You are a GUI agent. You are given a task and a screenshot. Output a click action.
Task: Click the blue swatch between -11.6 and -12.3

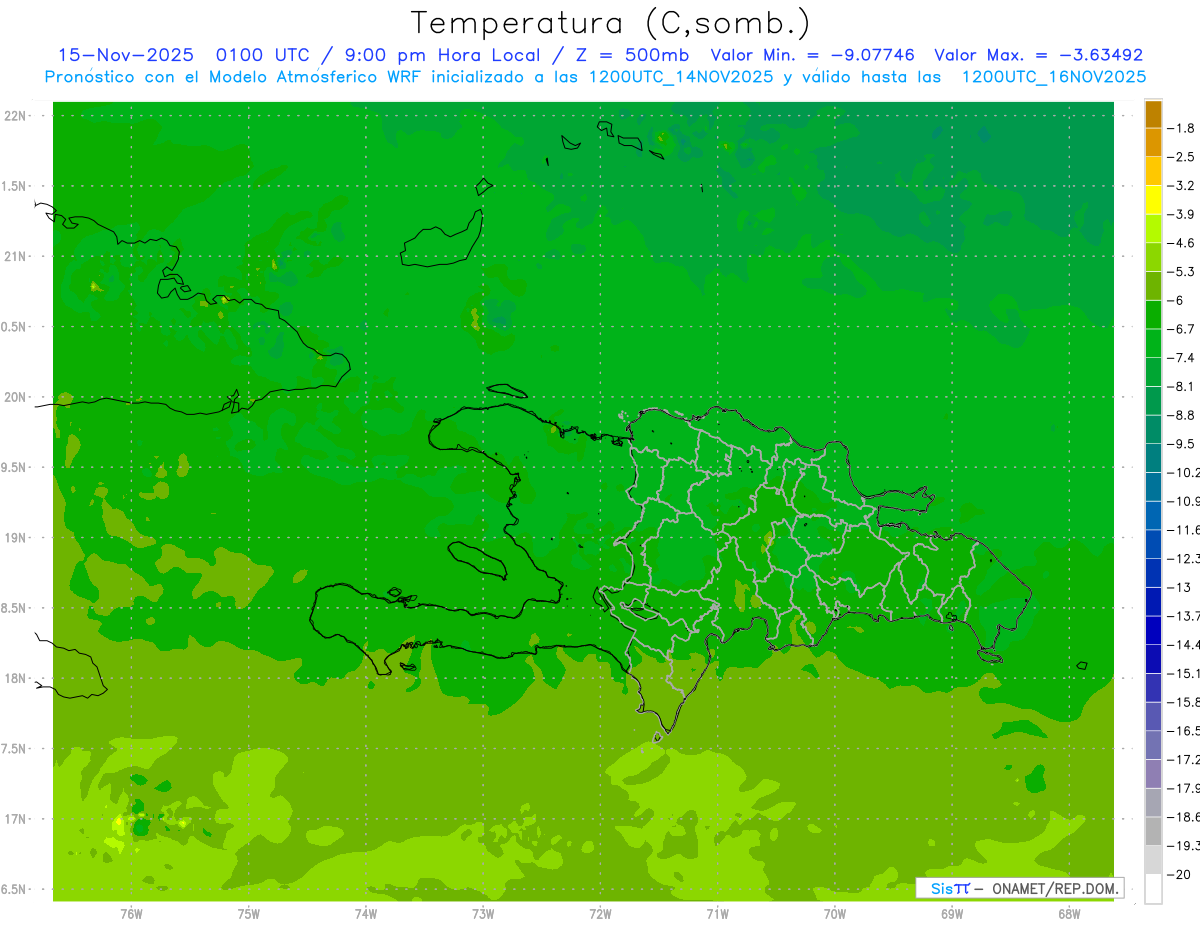1153,543
